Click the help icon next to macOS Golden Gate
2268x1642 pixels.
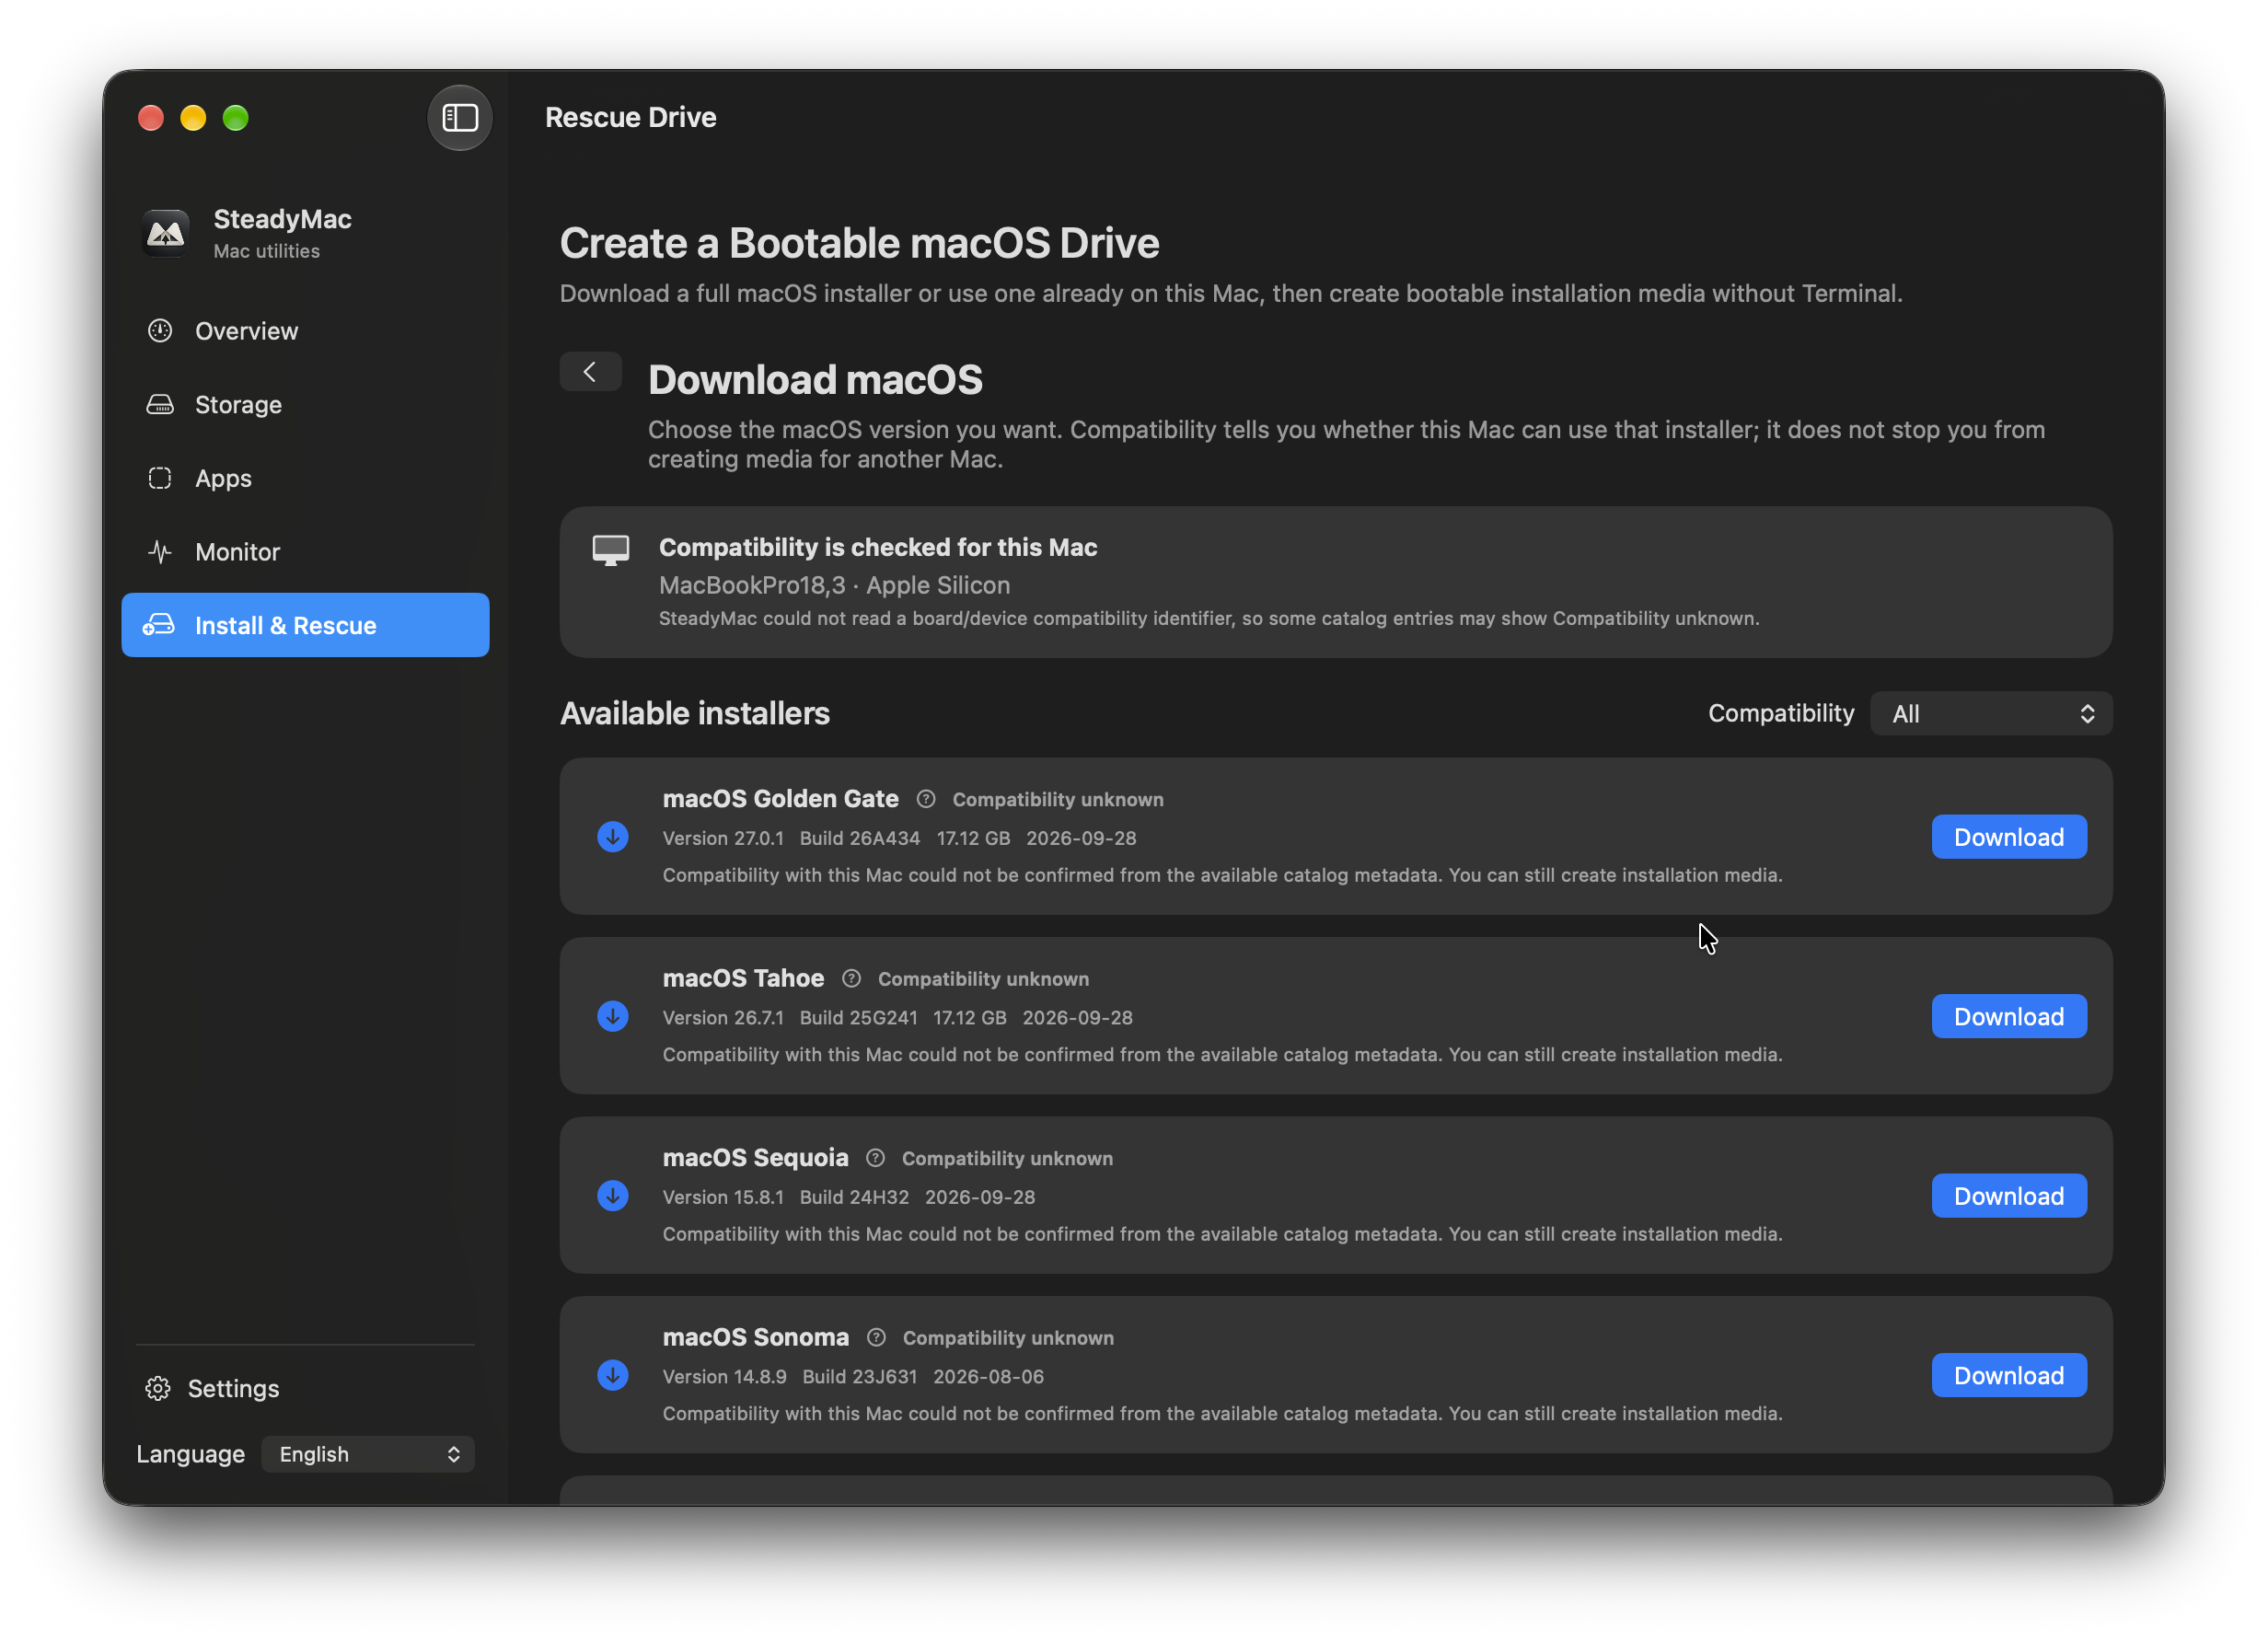click(926, 799)
